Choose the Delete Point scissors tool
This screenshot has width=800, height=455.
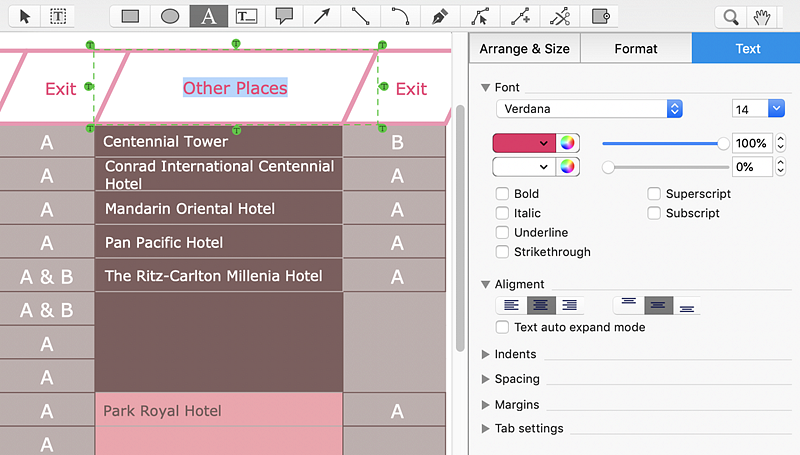[560, 17]
